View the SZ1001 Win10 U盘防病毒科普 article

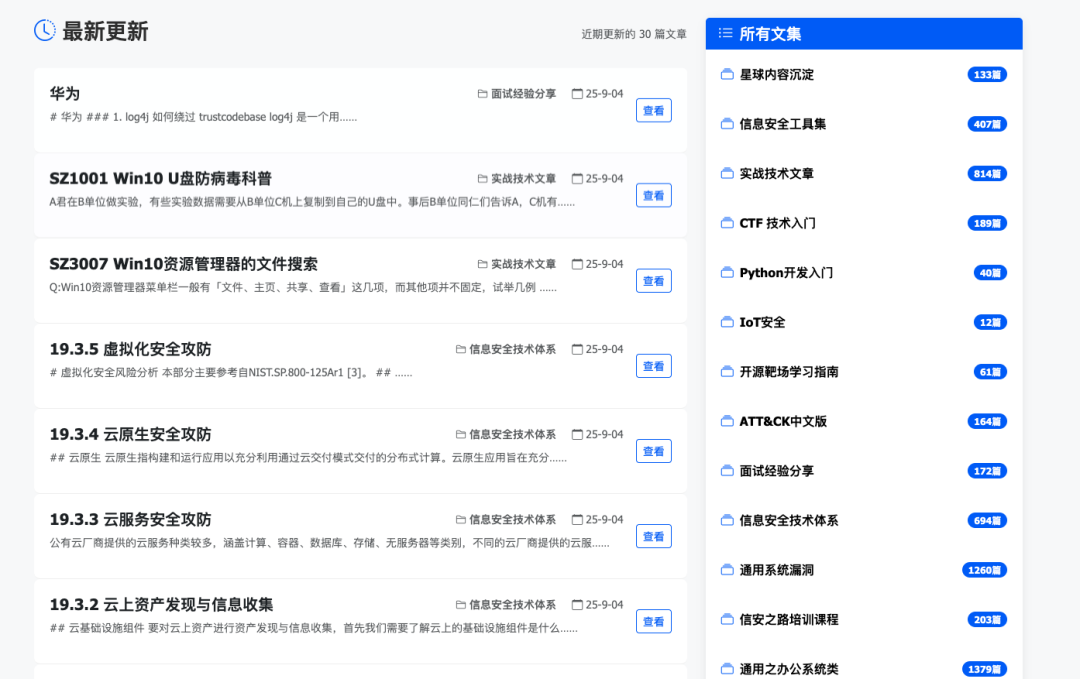[654, 196]
